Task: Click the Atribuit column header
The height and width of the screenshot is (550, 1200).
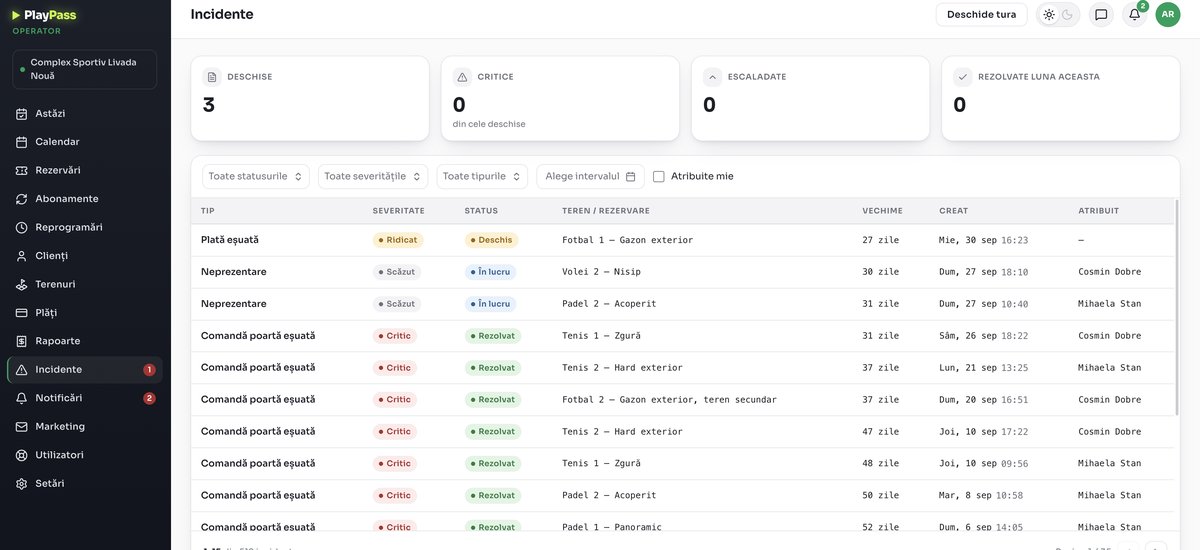Action: pyautogui.click(x=1098, y=211)
